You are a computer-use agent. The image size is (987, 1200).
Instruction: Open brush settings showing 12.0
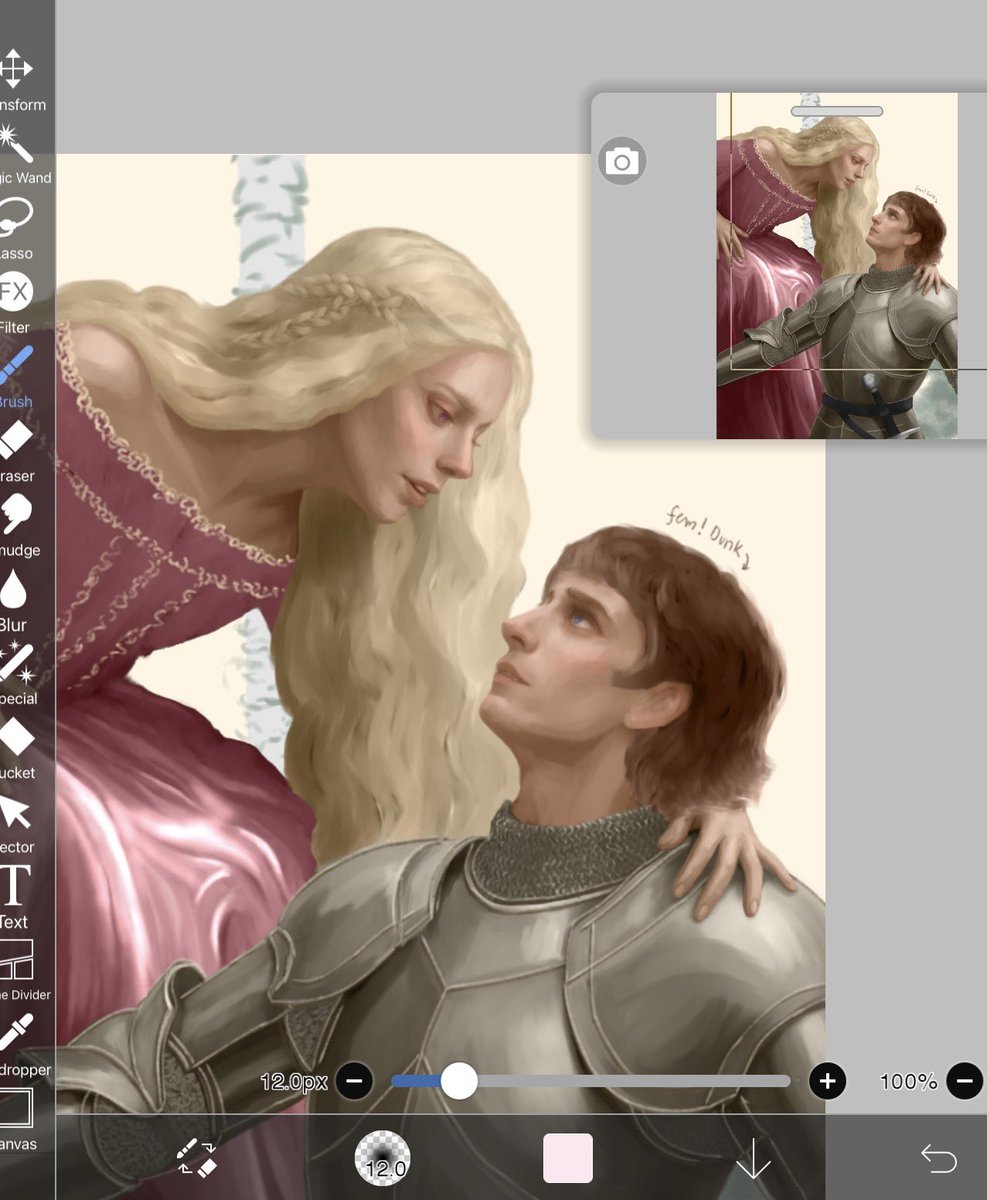383,1158
